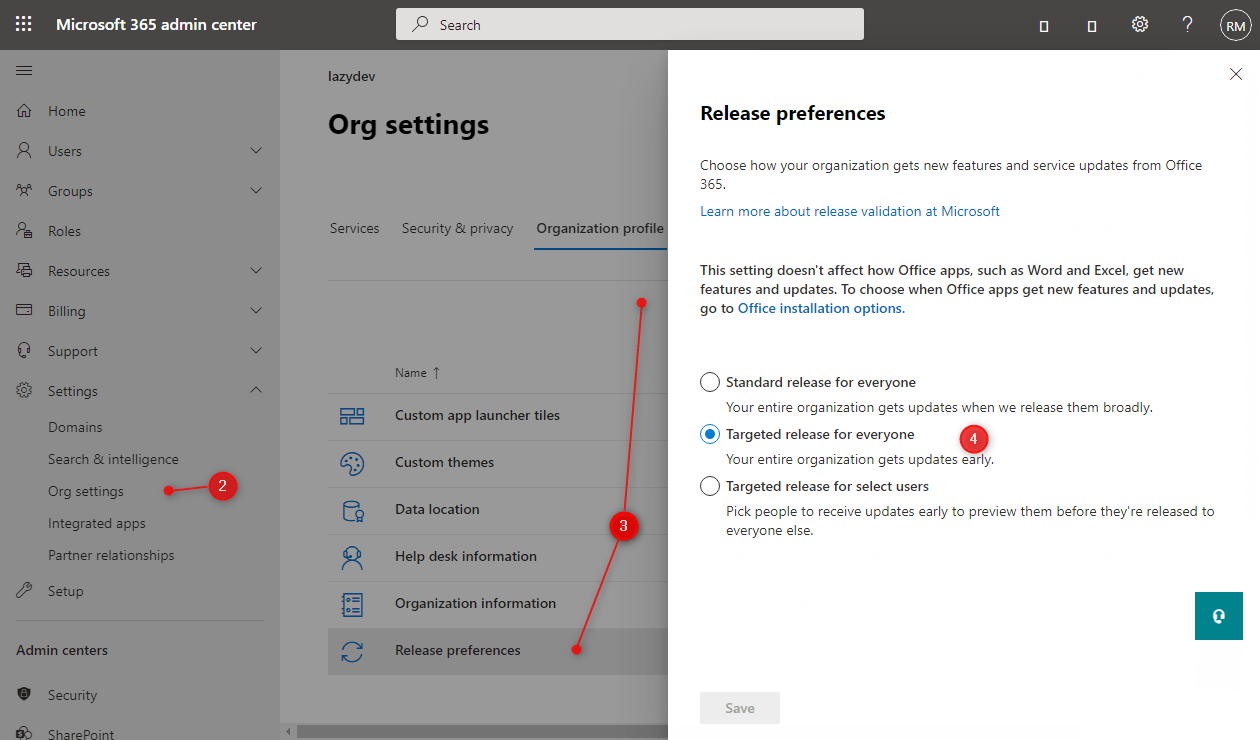Viewport: 1260px width, 740px height.
Task: Sort by the Name column header
Action: [x=417, y=373]
